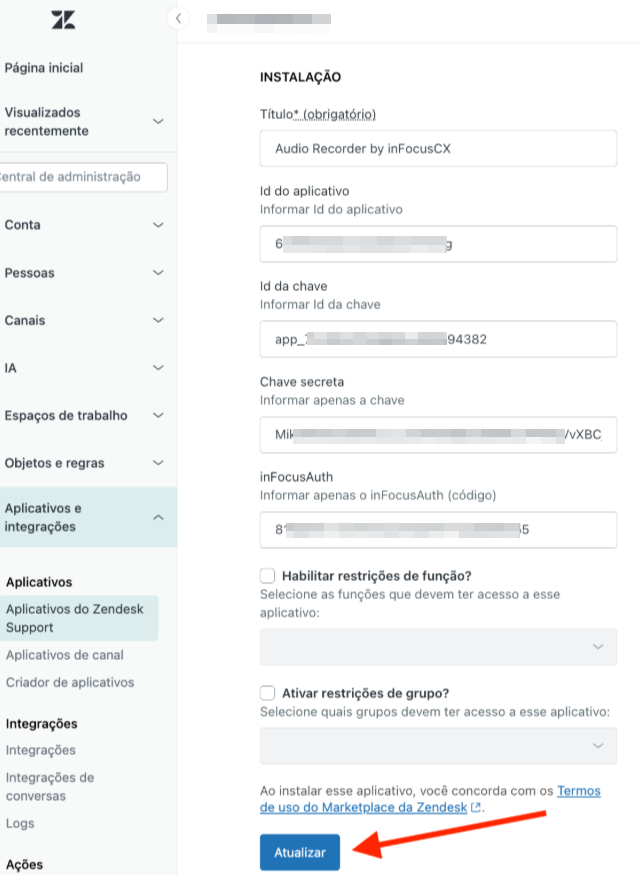
Task: Check 'Ativar restrições de grupo' checkbox
Action: click(267, 693)
